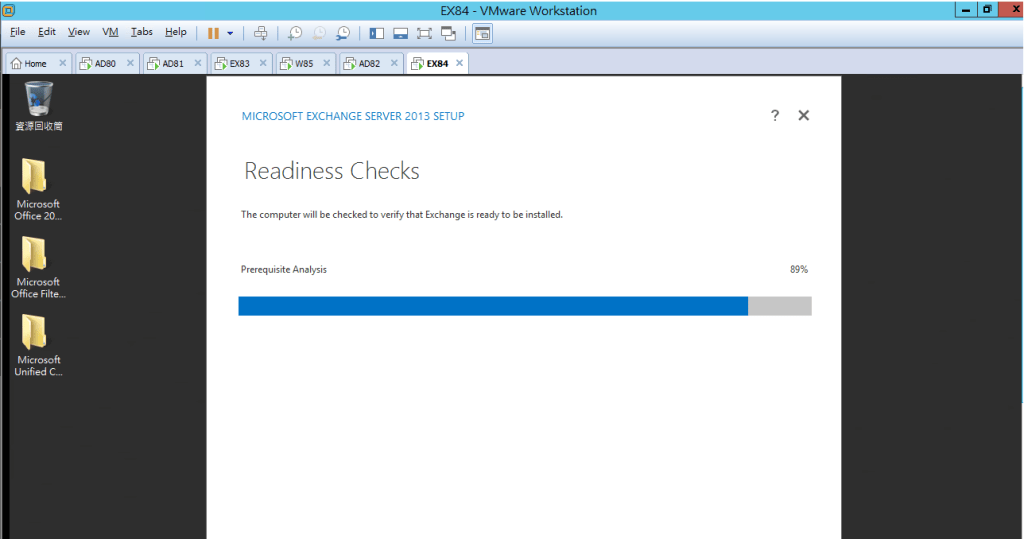Toggle the library sidebar view icon
The image size is (1024, 539).
pyautogui.click(x=377, y=33)
